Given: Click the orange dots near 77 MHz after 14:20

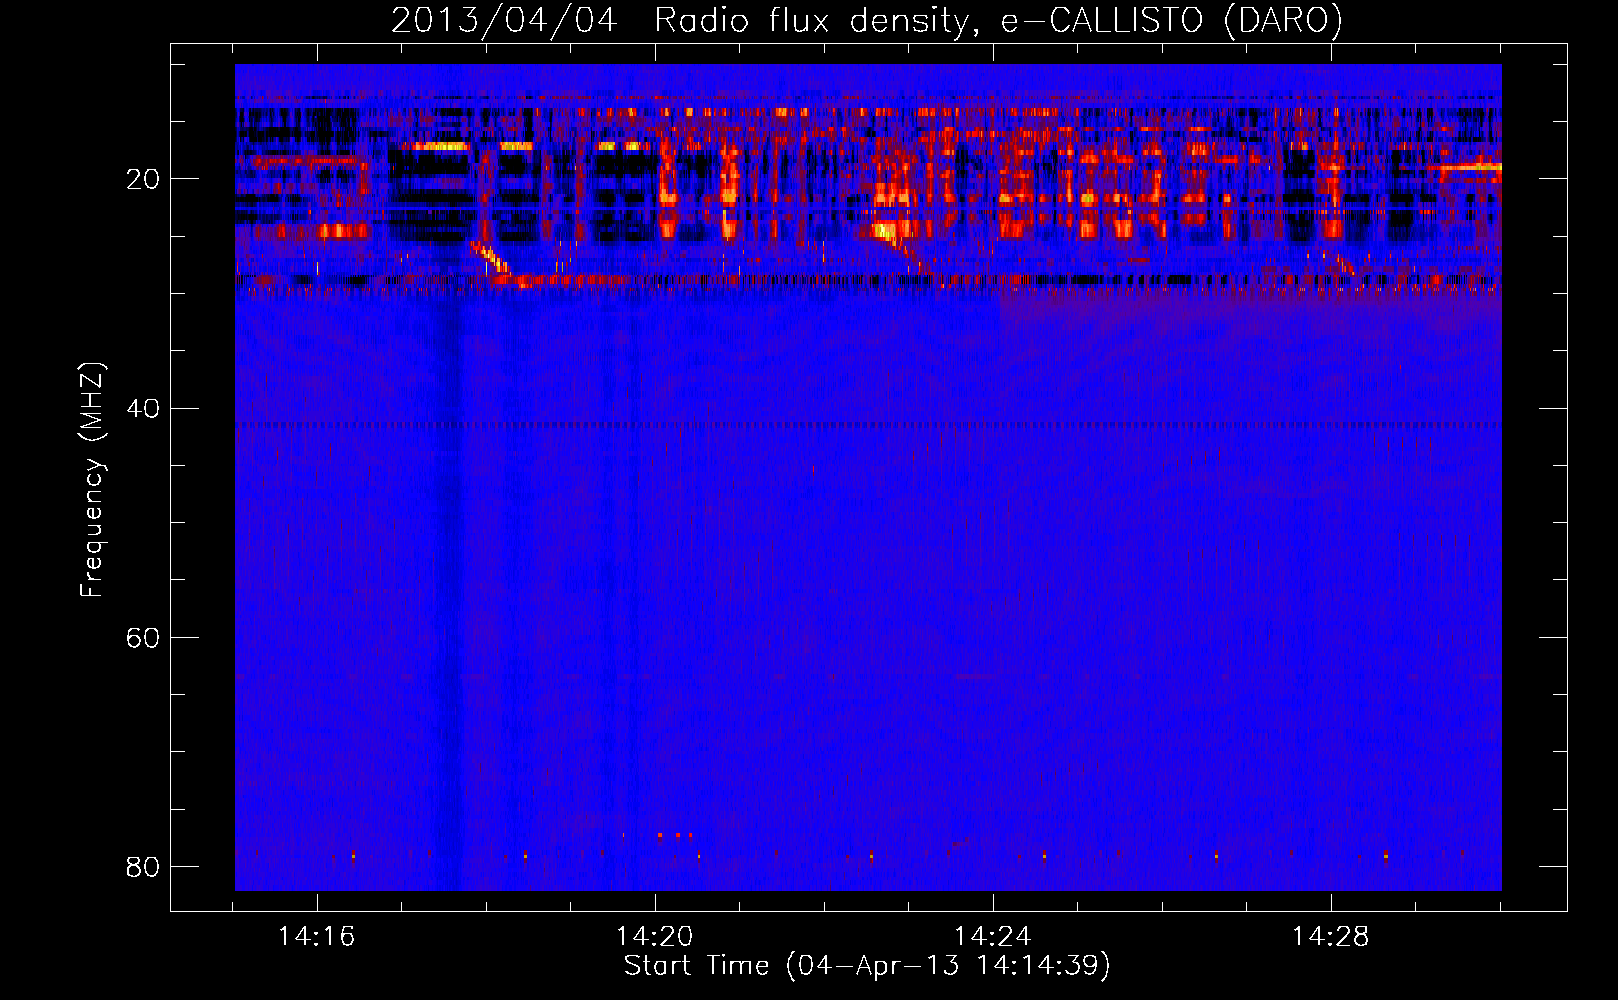Looking at the screenshot, I should 675,835.
